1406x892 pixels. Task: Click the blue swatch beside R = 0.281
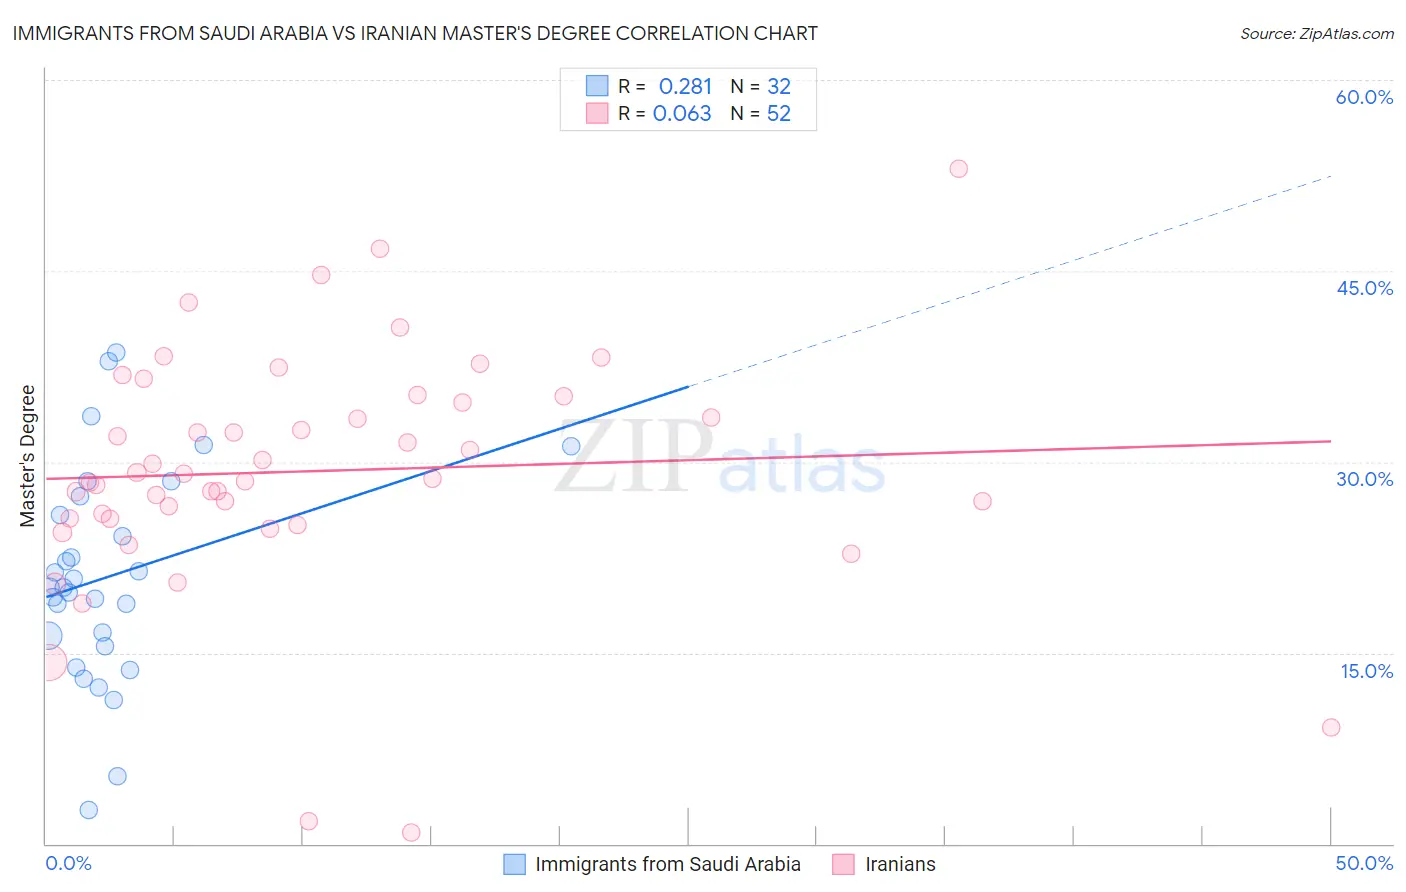click(x=597, y=86)
